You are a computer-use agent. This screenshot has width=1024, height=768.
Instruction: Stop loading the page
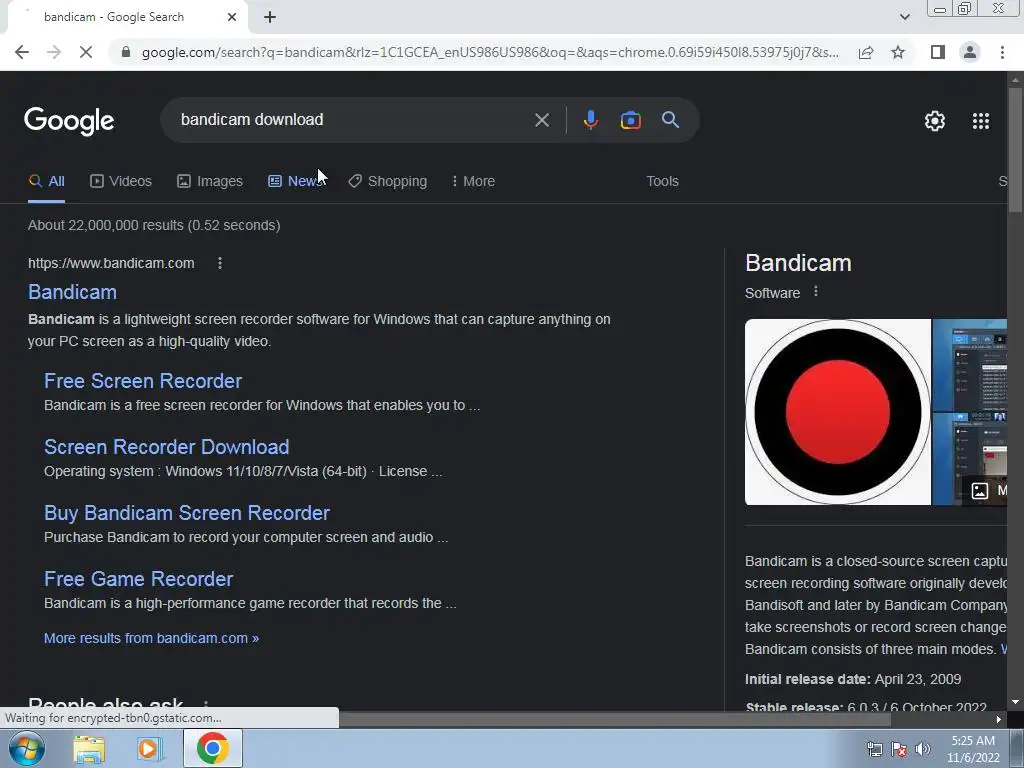pyautogui.click(x=86, y=52)
